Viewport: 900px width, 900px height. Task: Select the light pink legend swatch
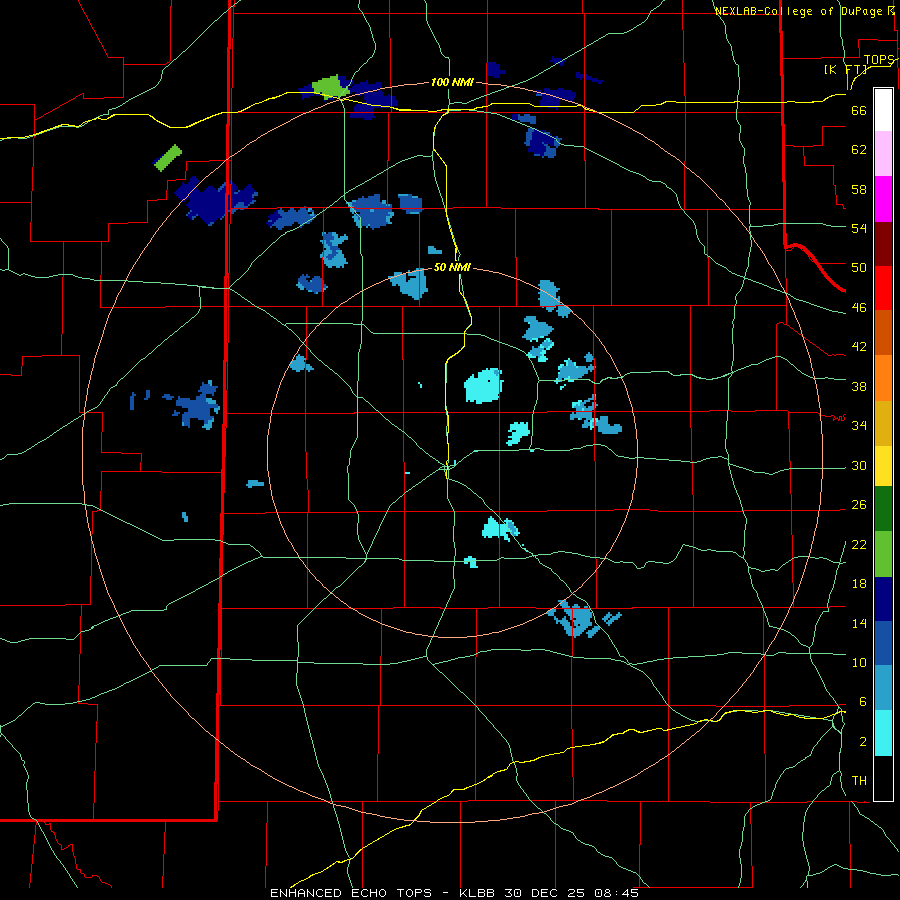pyautogui.click(x=883, y=153)
